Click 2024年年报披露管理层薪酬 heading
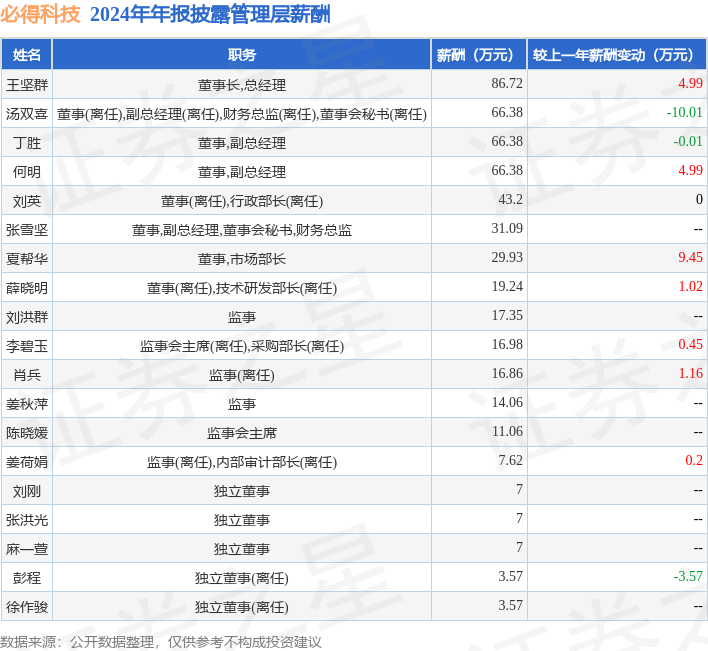Viewport: 708px width, 651px height. (210, 14)
